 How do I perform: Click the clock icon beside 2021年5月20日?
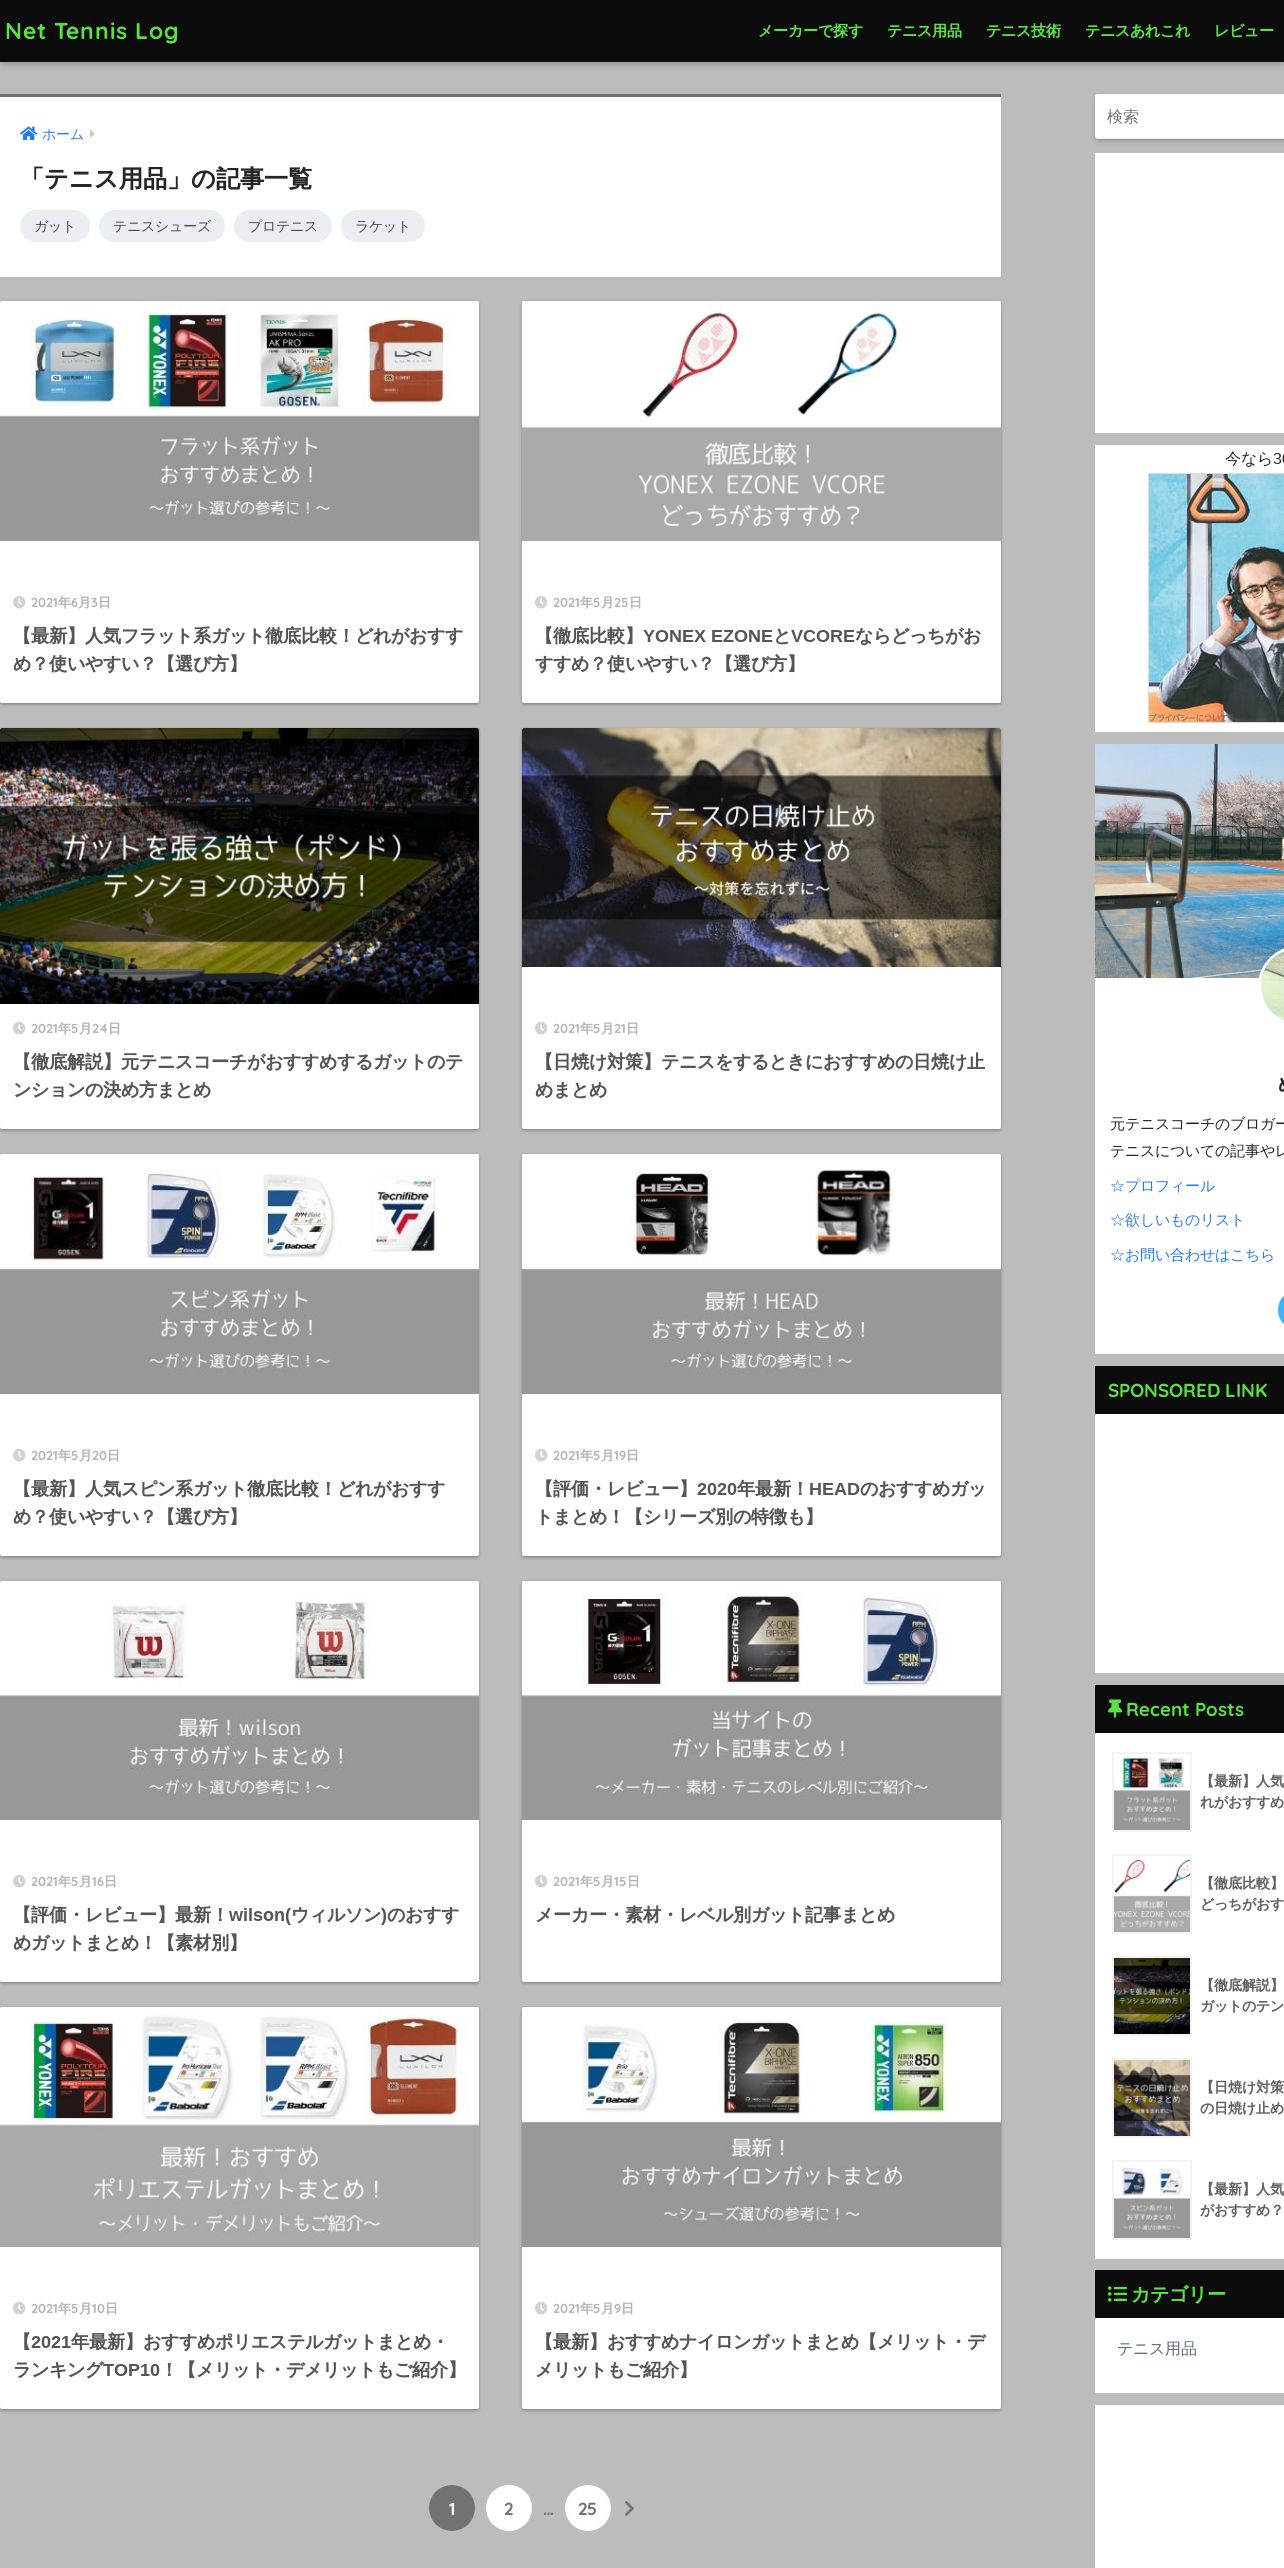click(19, 1455)
